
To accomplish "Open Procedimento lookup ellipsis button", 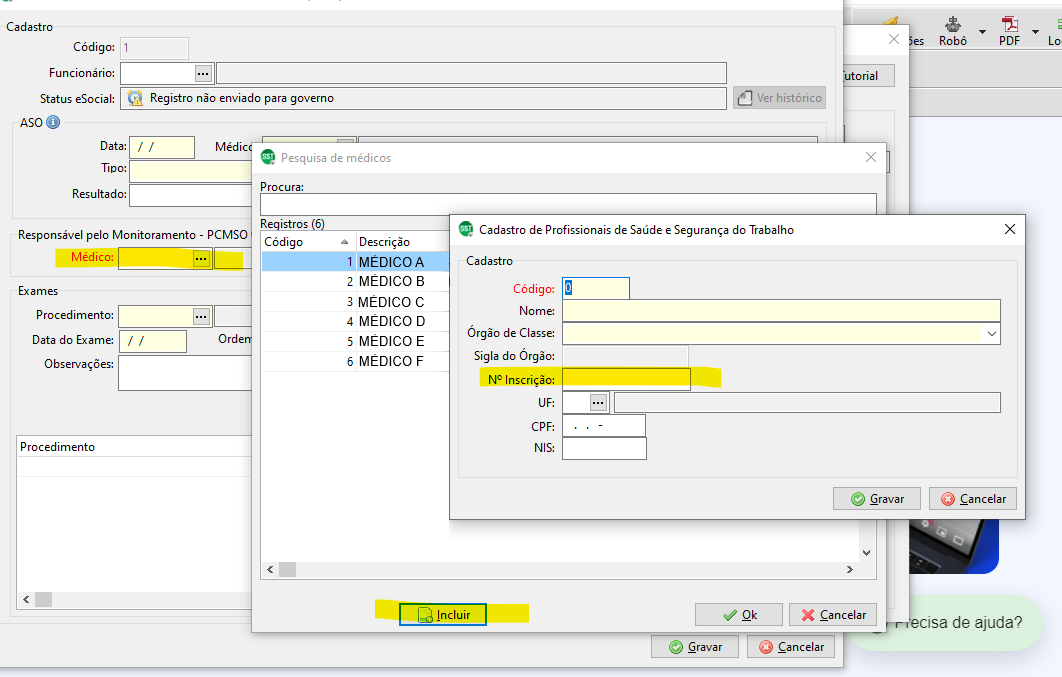I will pos(201,316).
